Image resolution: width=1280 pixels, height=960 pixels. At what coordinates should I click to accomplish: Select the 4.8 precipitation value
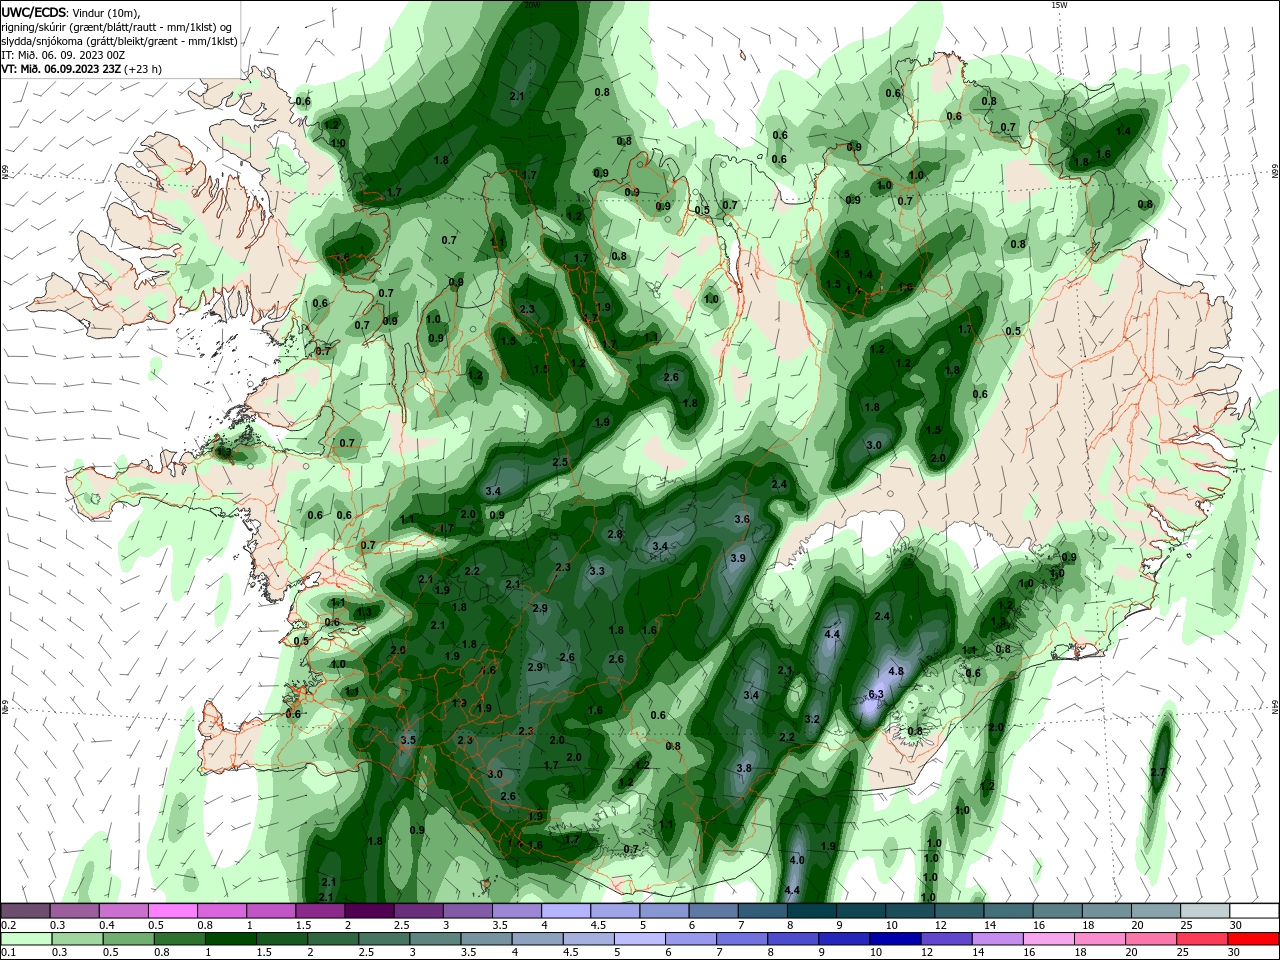tap(896, 672)
